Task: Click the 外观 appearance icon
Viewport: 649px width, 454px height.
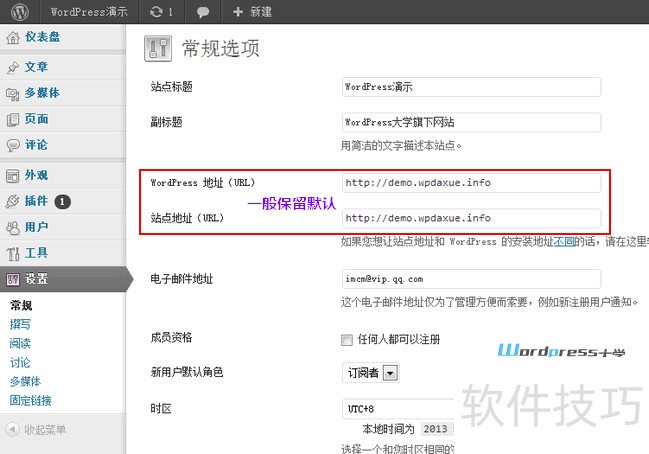Action: pyautogui.click(x=13, y=175)
